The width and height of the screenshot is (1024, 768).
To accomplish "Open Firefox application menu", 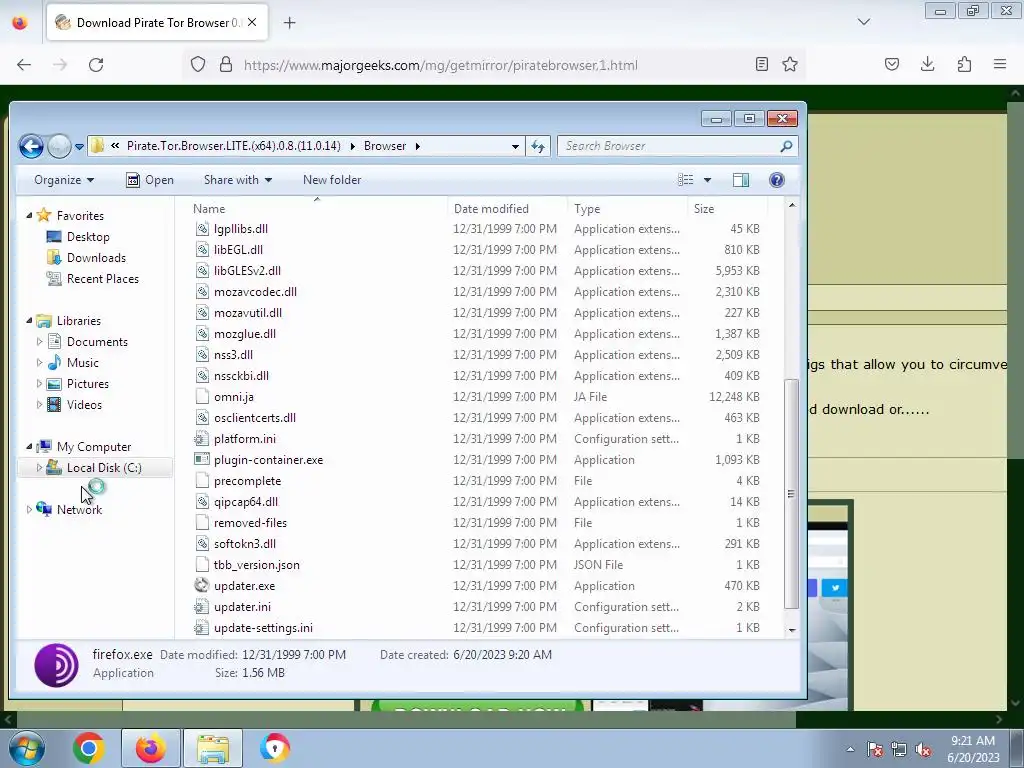I will click(1000, 64).
